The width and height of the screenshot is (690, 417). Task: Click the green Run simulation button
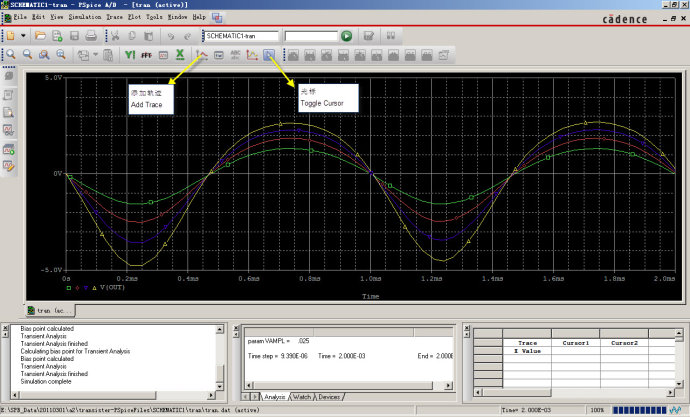click(345, 35)
